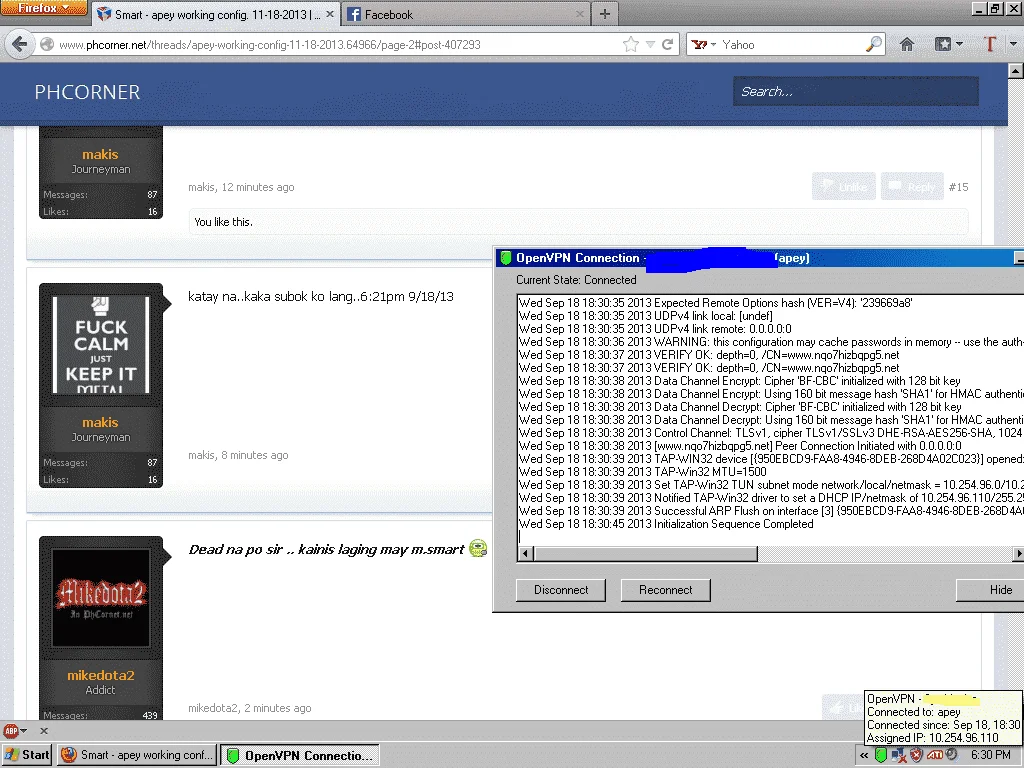Click the site identity globe icon in address bar
Screen dimensions: 1024x768
[46, 44]
